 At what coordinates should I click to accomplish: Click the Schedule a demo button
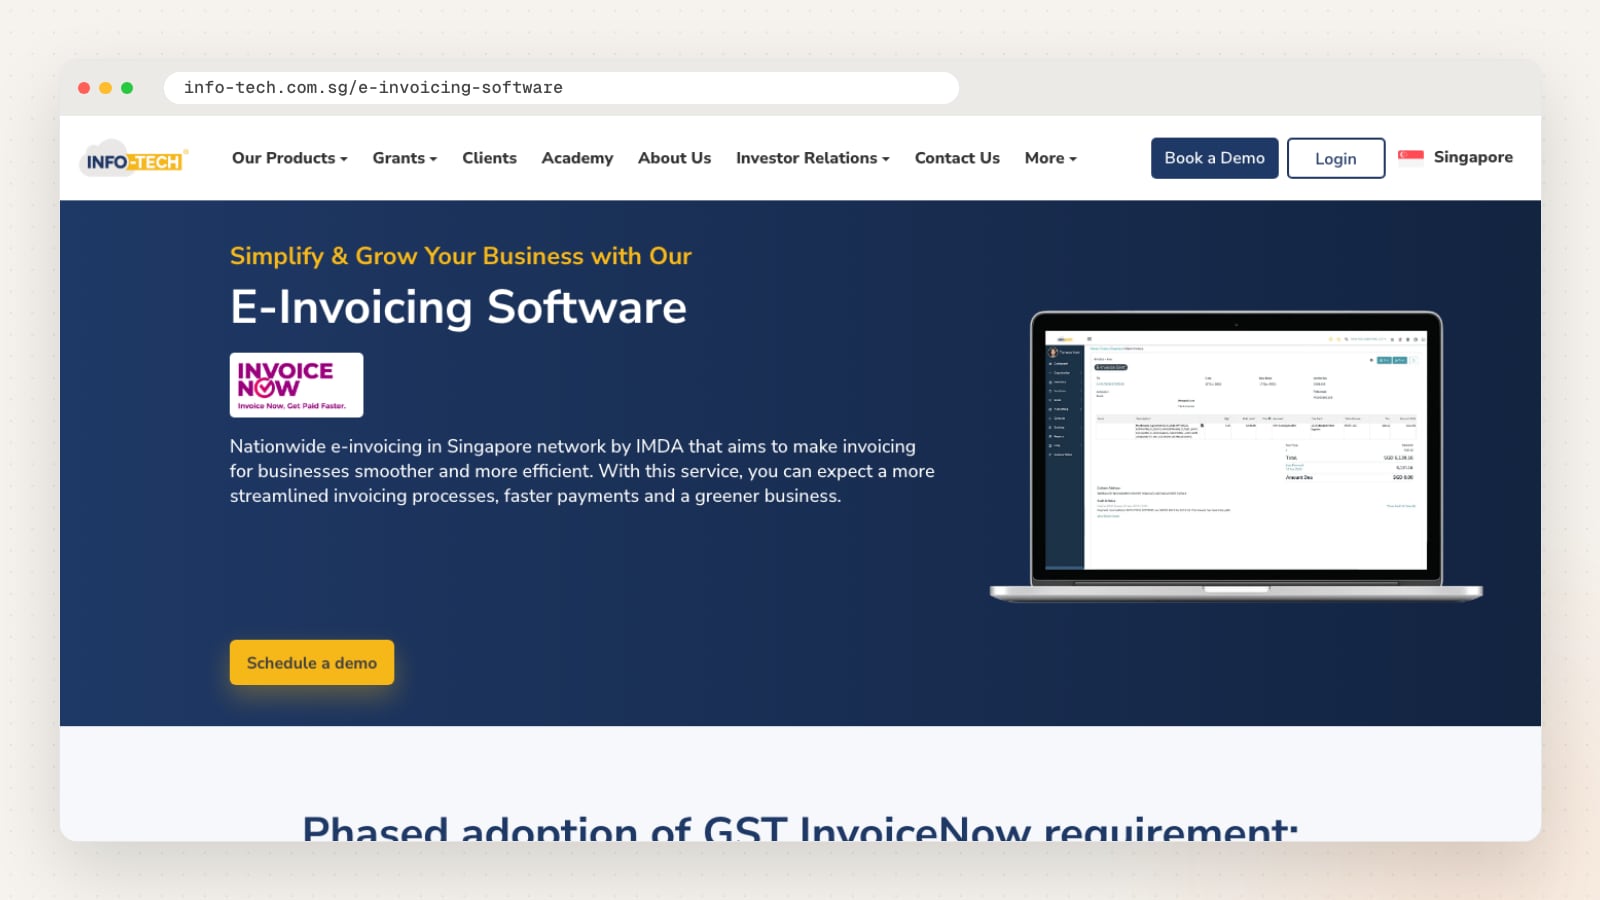[x=312, y=663]
